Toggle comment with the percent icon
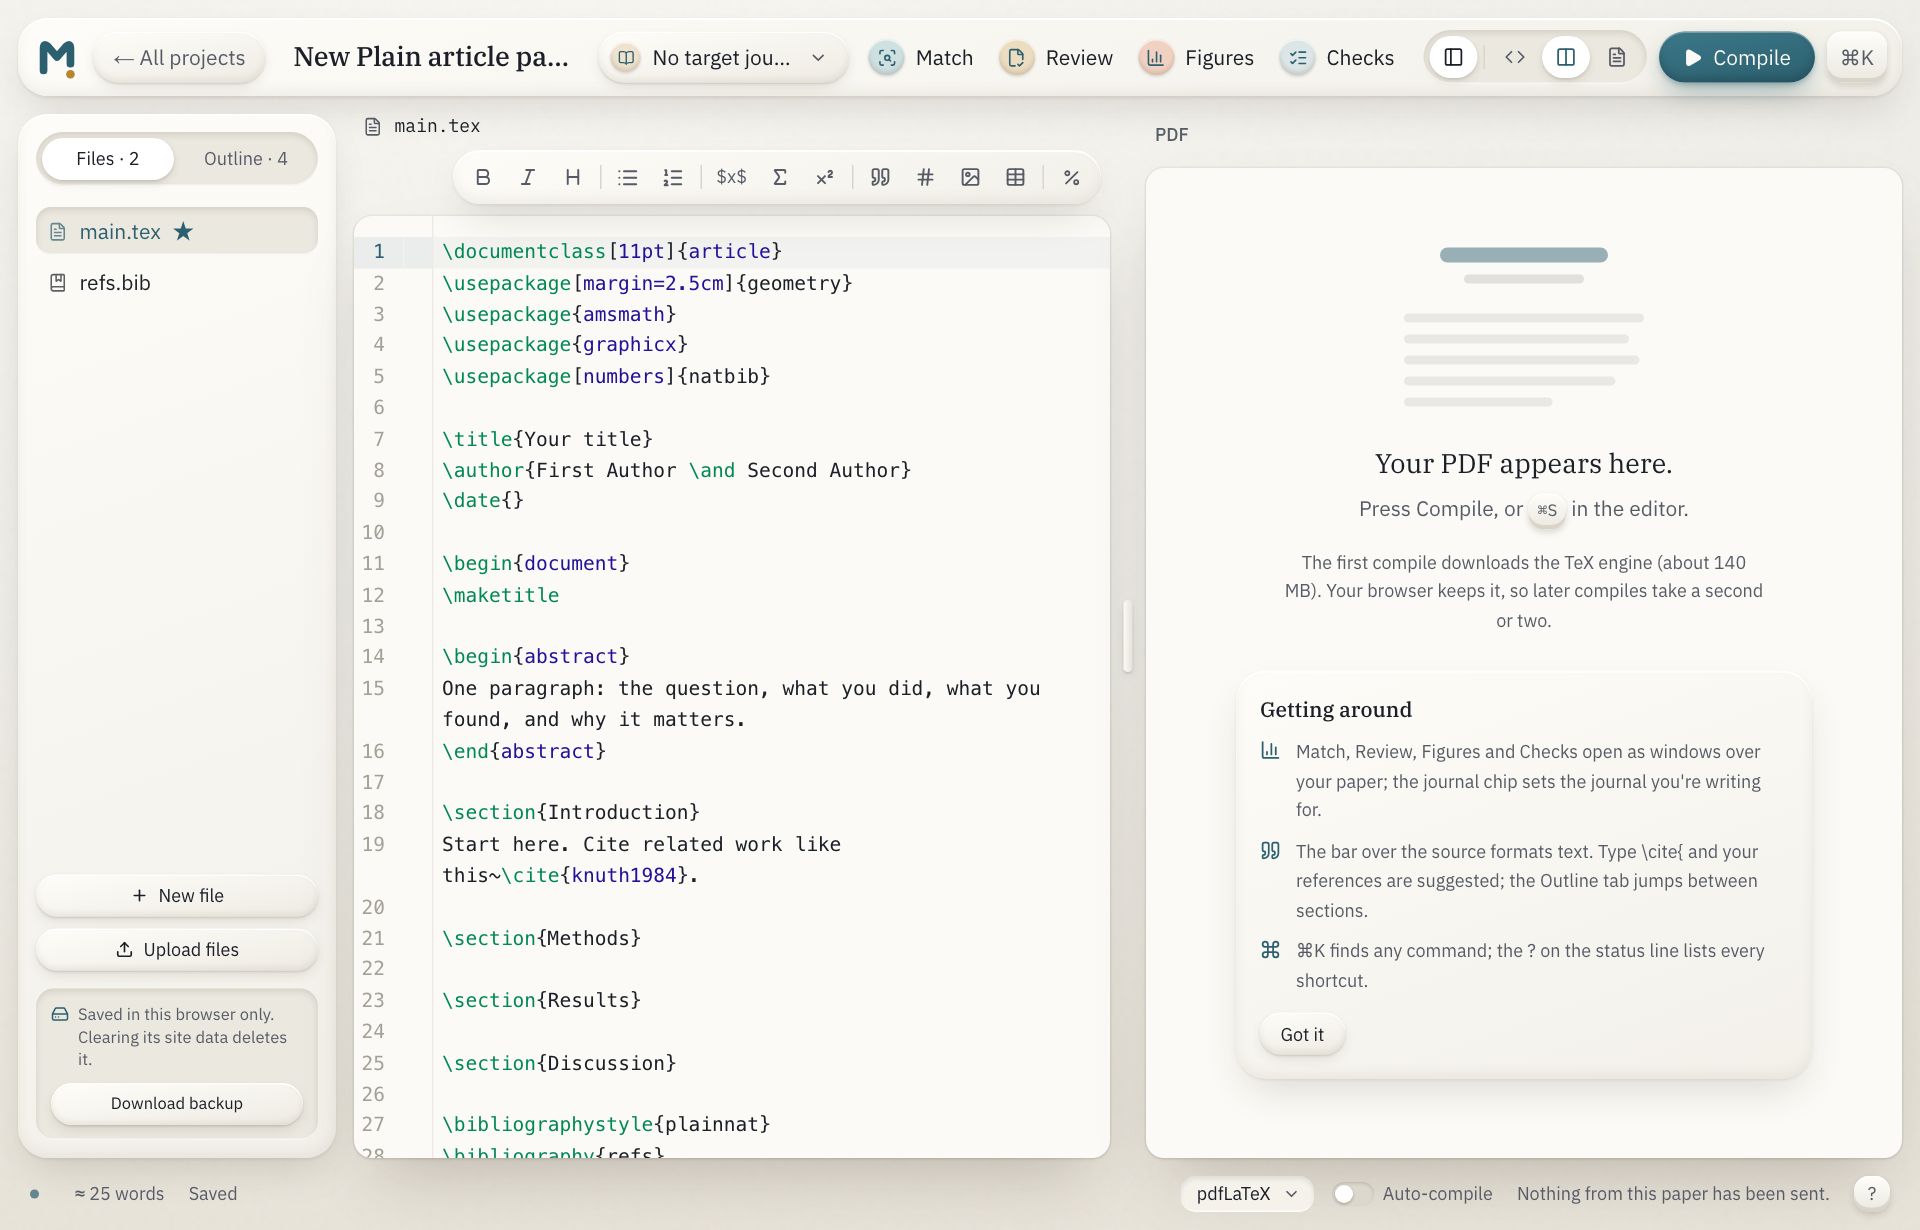Viewport: 1920px width, 1230px height. [x=1071, y=177]
